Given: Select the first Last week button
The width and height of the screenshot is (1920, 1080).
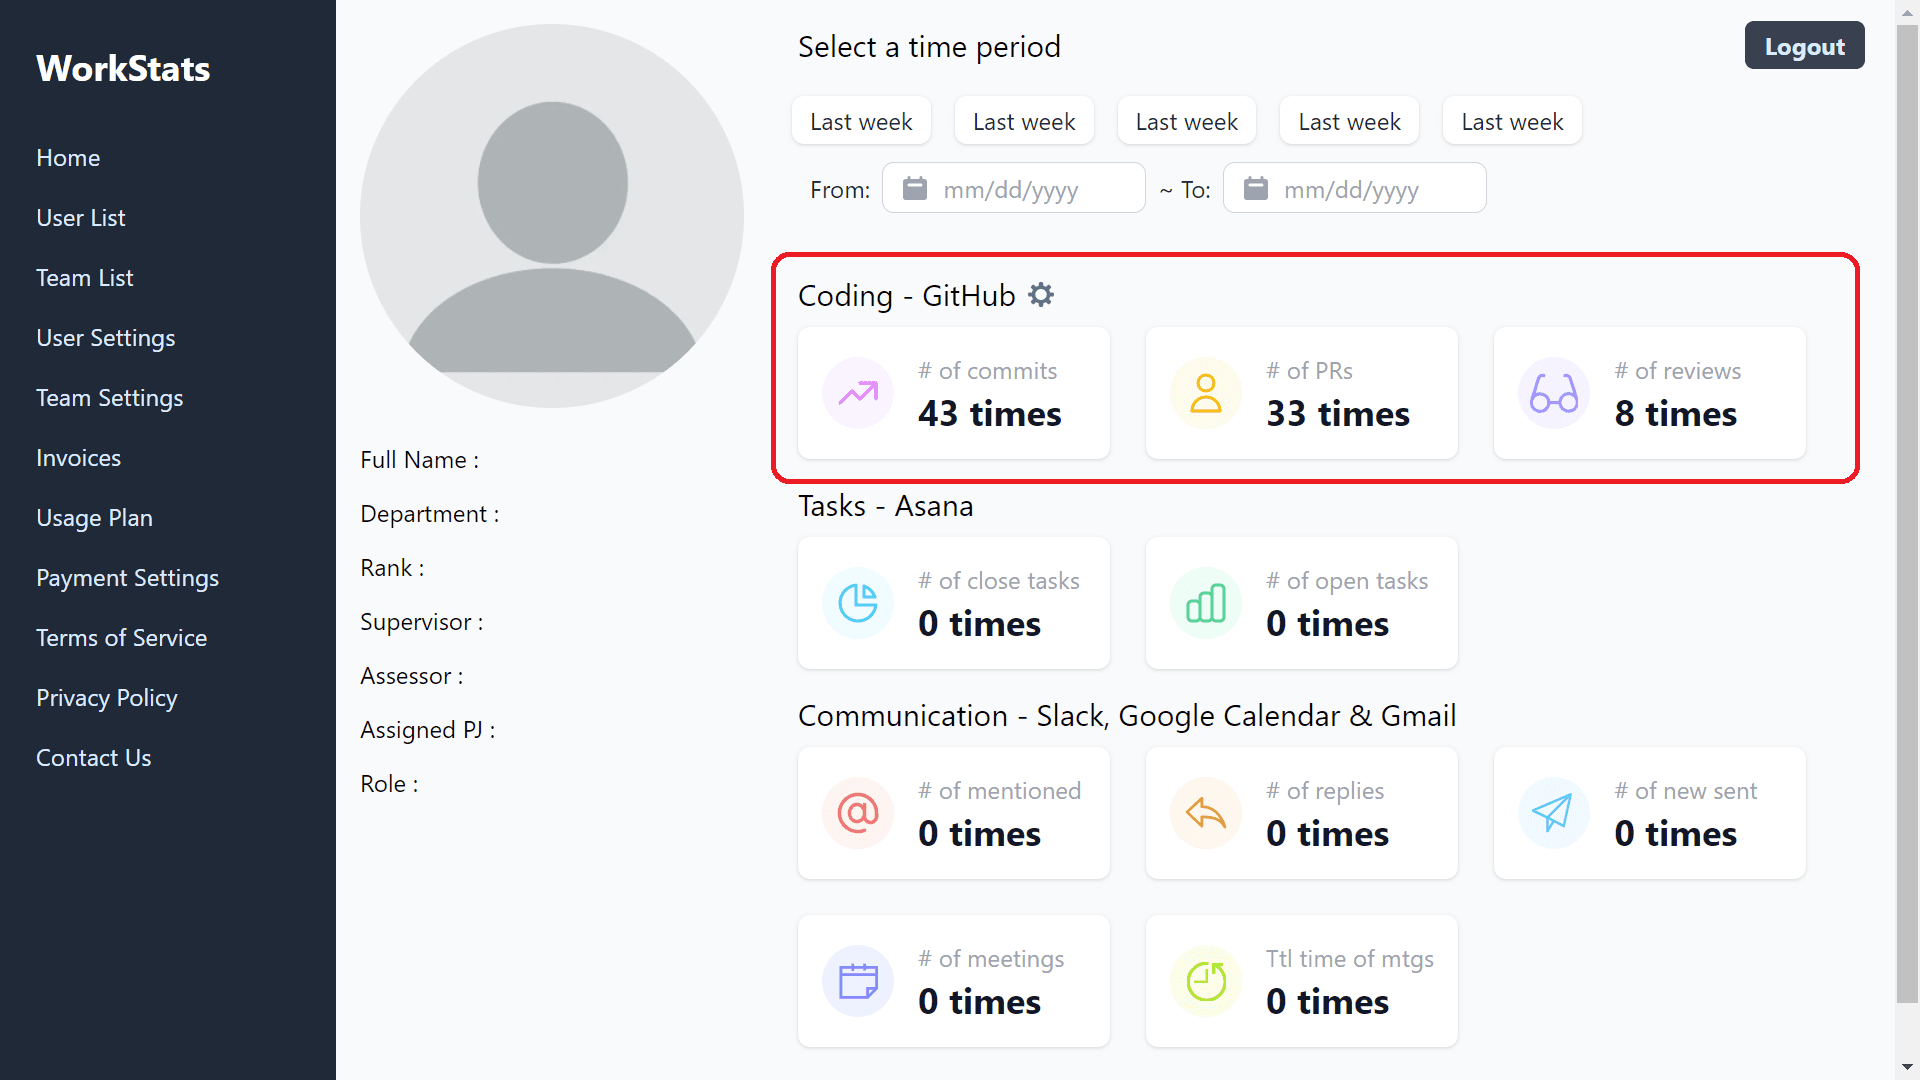Looking at the screenshot, I should click(x=861, y=121).
